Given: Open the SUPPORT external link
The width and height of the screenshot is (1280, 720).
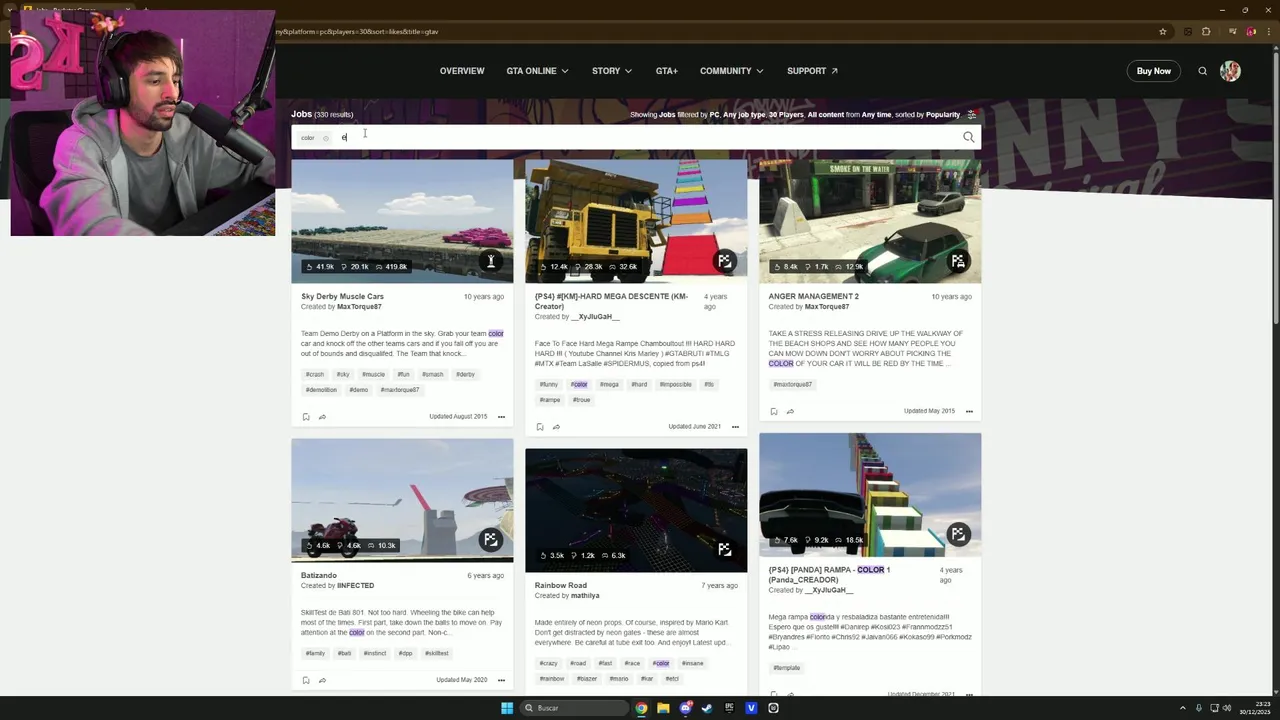Looking at the screenshot, I should [x=812, y=71].
